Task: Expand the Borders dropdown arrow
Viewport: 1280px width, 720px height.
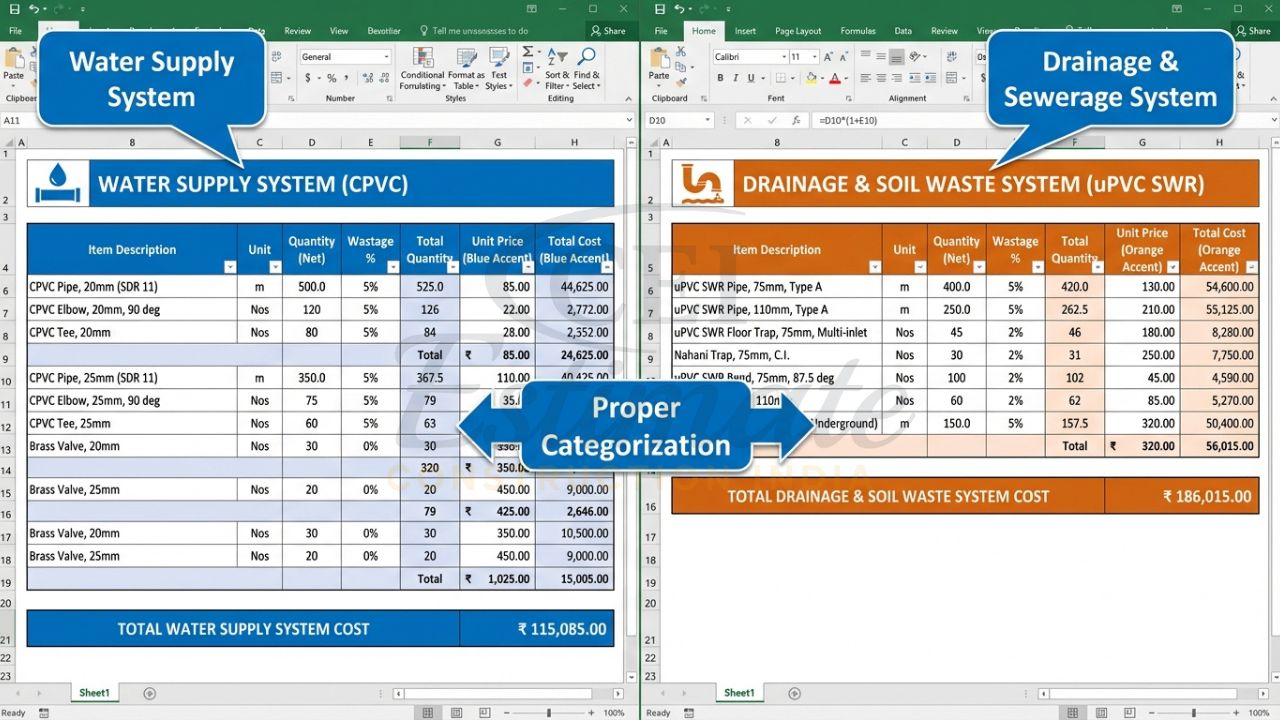Action: tap(793, 77)
